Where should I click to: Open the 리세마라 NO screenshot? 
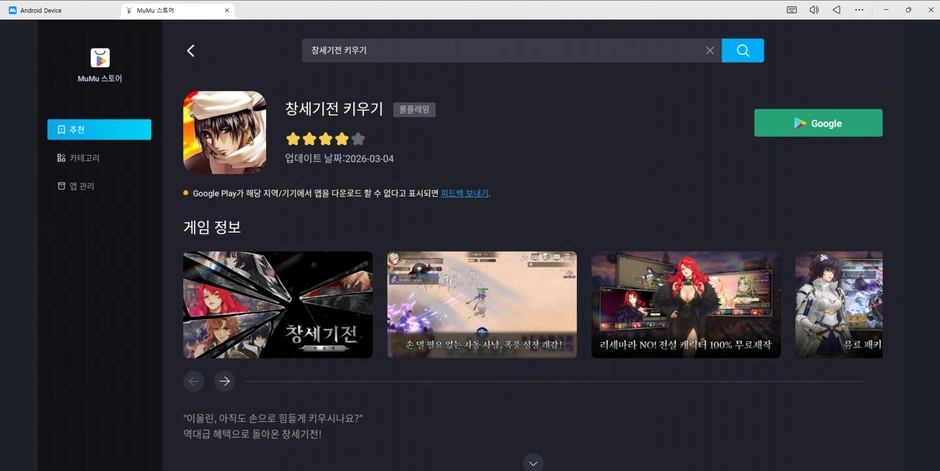coord(686,304)
